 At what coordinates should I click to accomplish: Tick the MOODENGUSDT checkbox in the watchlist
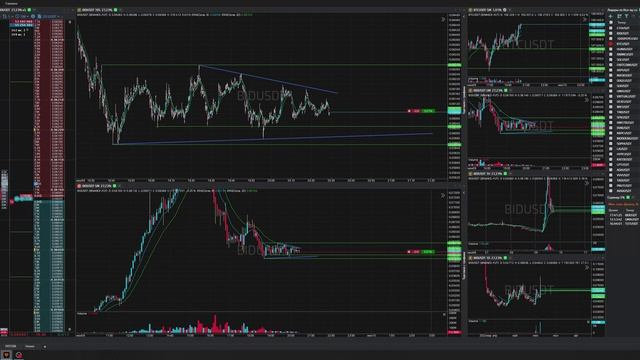[x=611, y=138]
